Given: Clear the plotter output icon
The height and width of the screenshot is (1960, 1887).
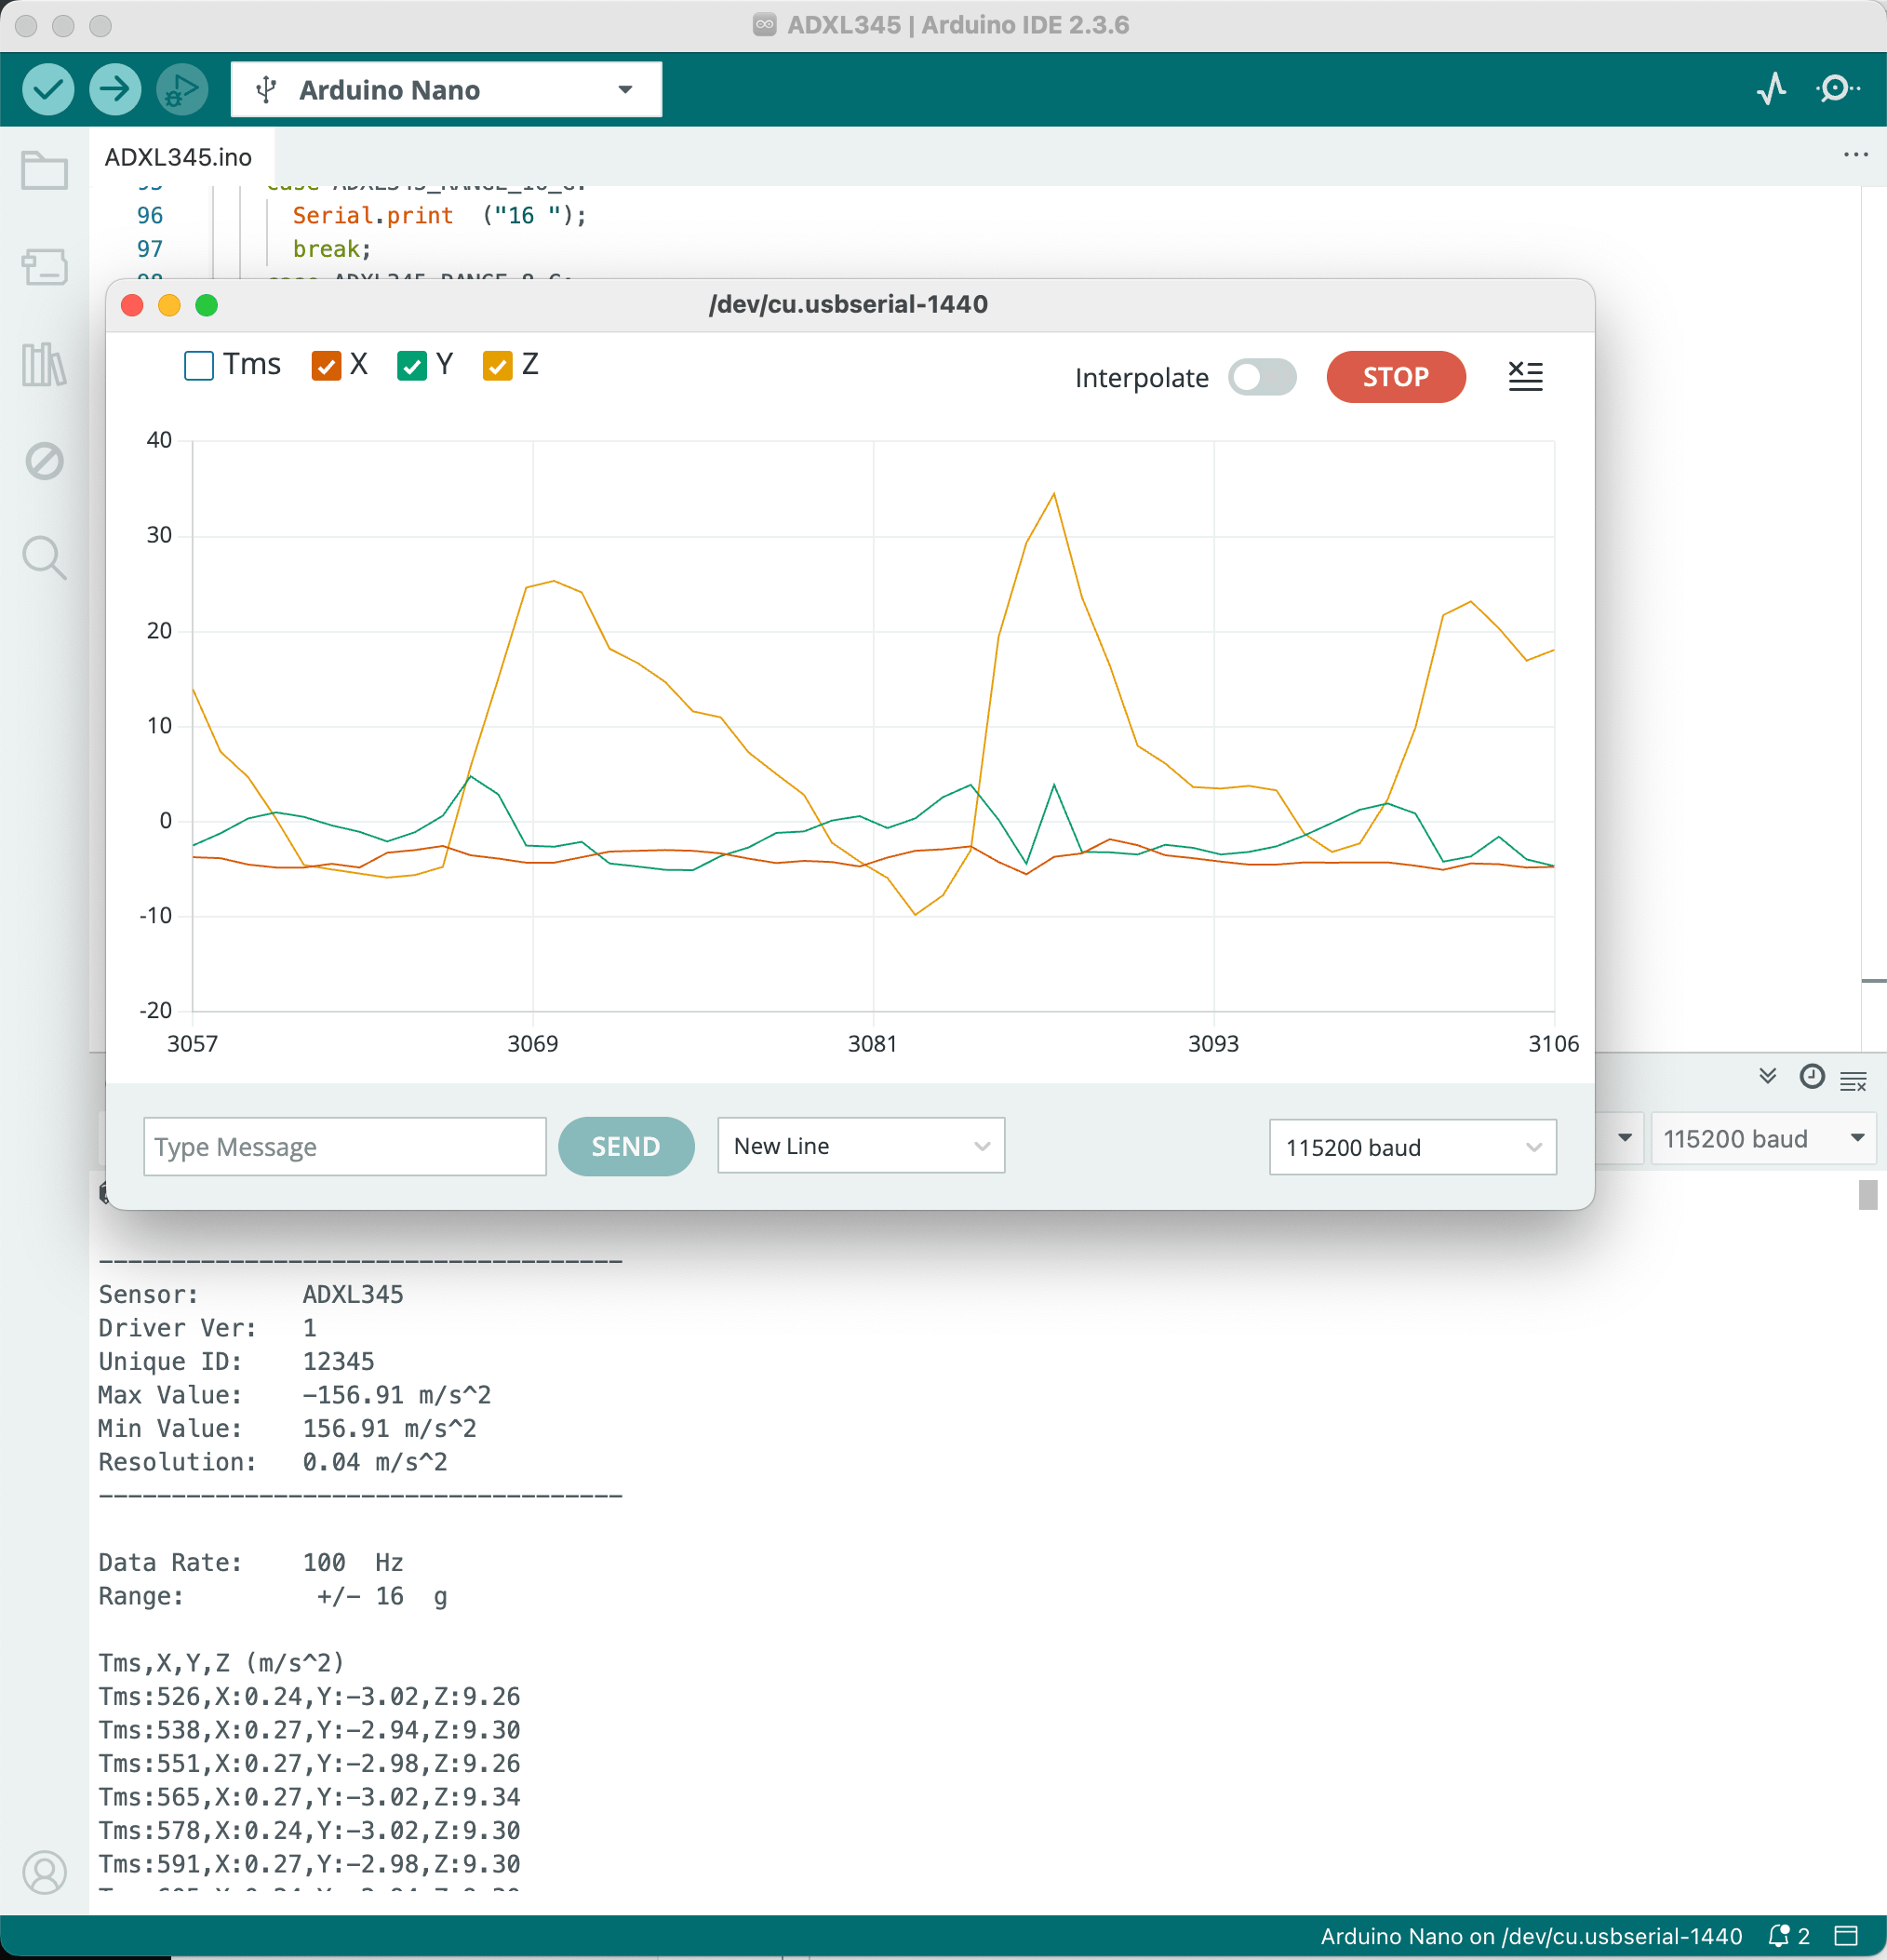Looking at the screenshot, I should point(1525,376).
